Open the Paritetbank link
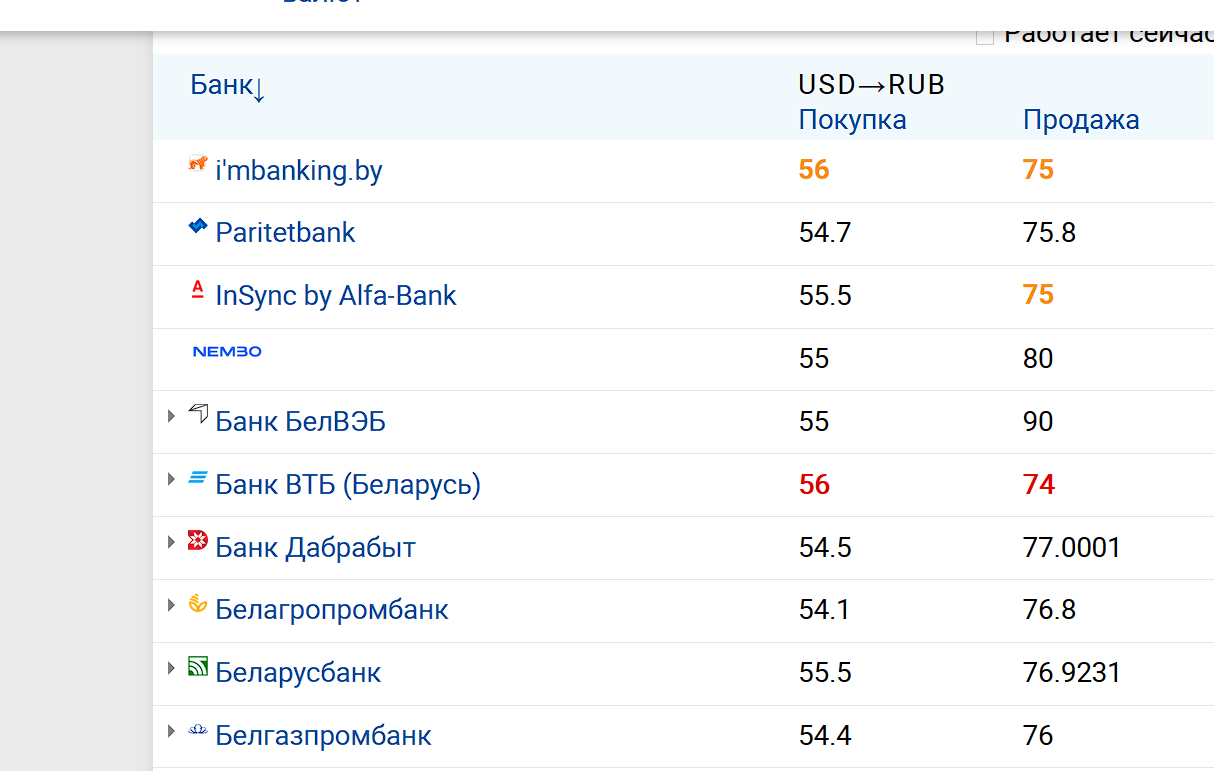 (x=285, y=233)
